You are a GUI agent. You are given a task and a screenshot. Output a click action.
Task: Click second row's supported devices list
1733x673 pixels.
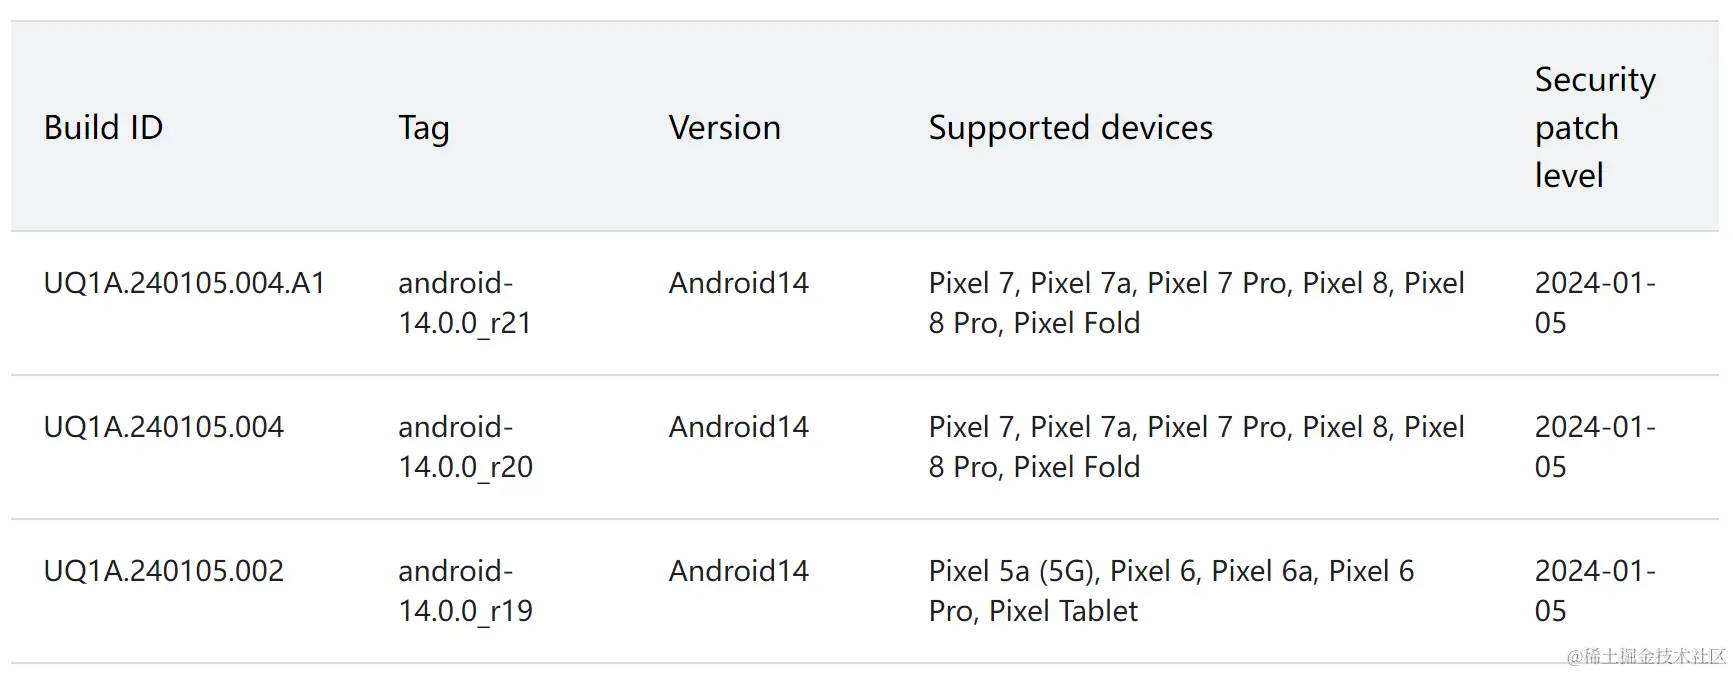1196,447
